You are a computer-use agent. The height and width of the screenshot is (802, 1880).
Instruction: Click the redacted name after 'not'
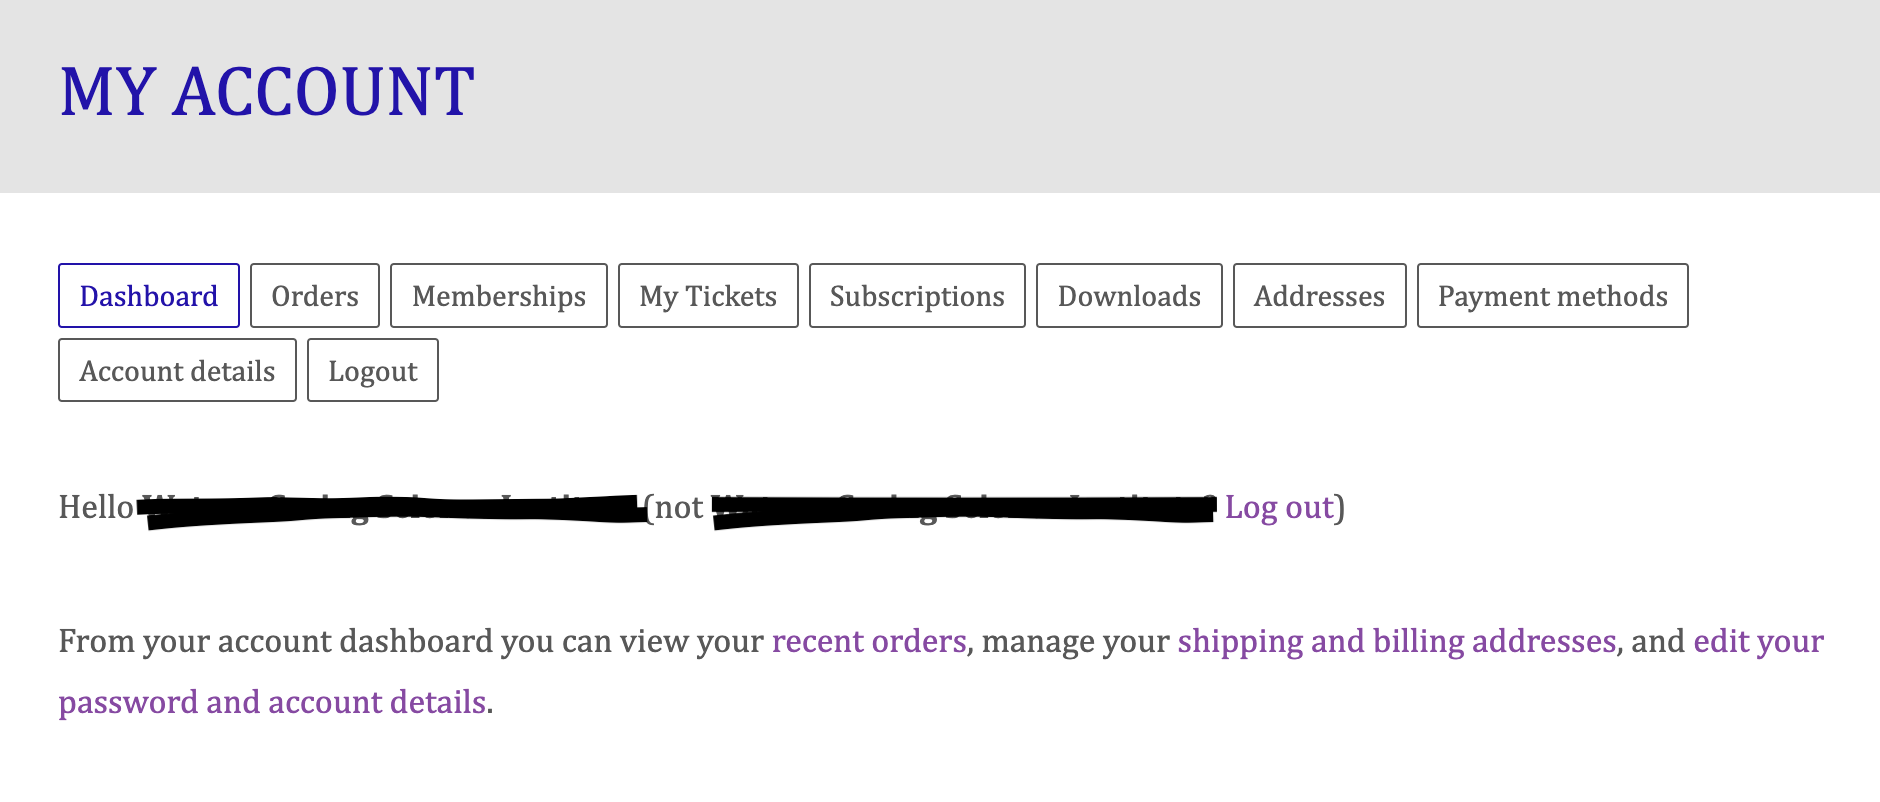[x=963, y=509]
